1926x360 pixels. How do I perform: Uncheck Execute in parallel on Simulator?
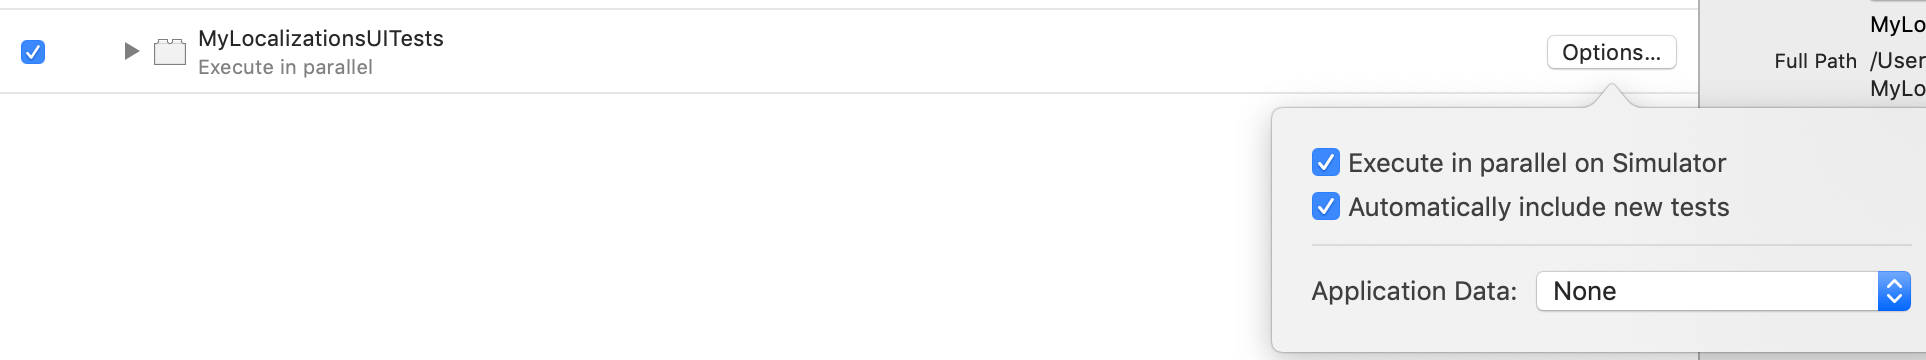1326,162
